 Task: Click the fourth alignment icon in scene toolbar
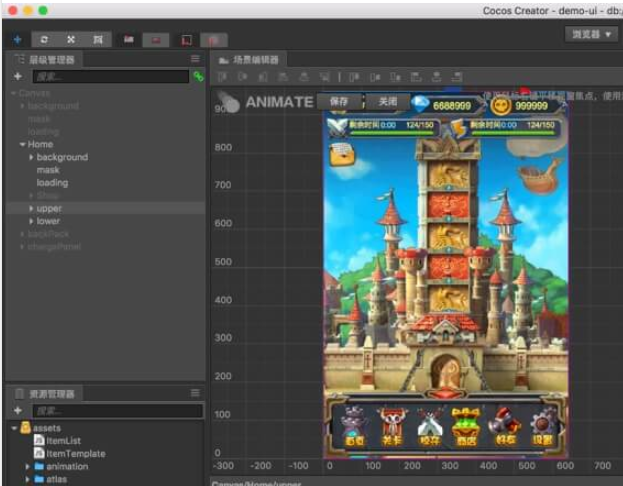click(283, 77)
